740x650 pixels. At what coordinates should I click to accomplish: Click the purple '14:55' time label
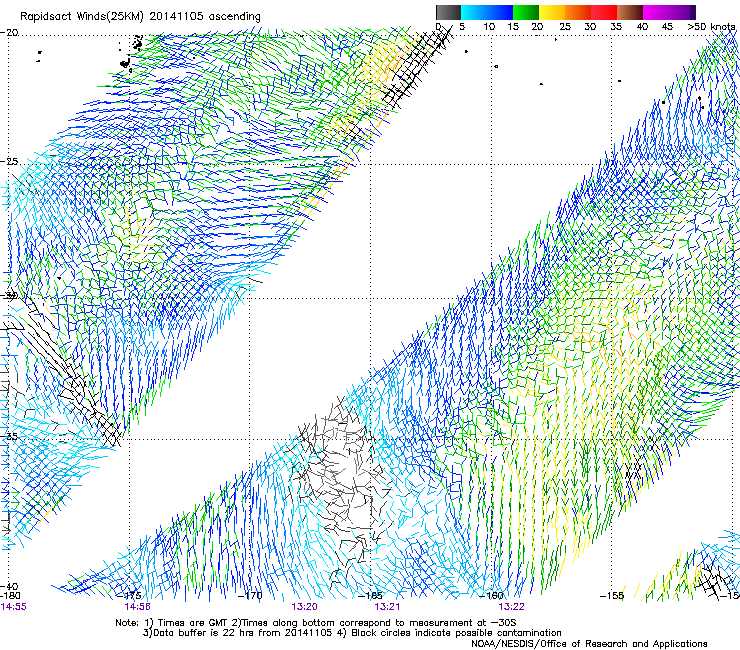[14, 607]
